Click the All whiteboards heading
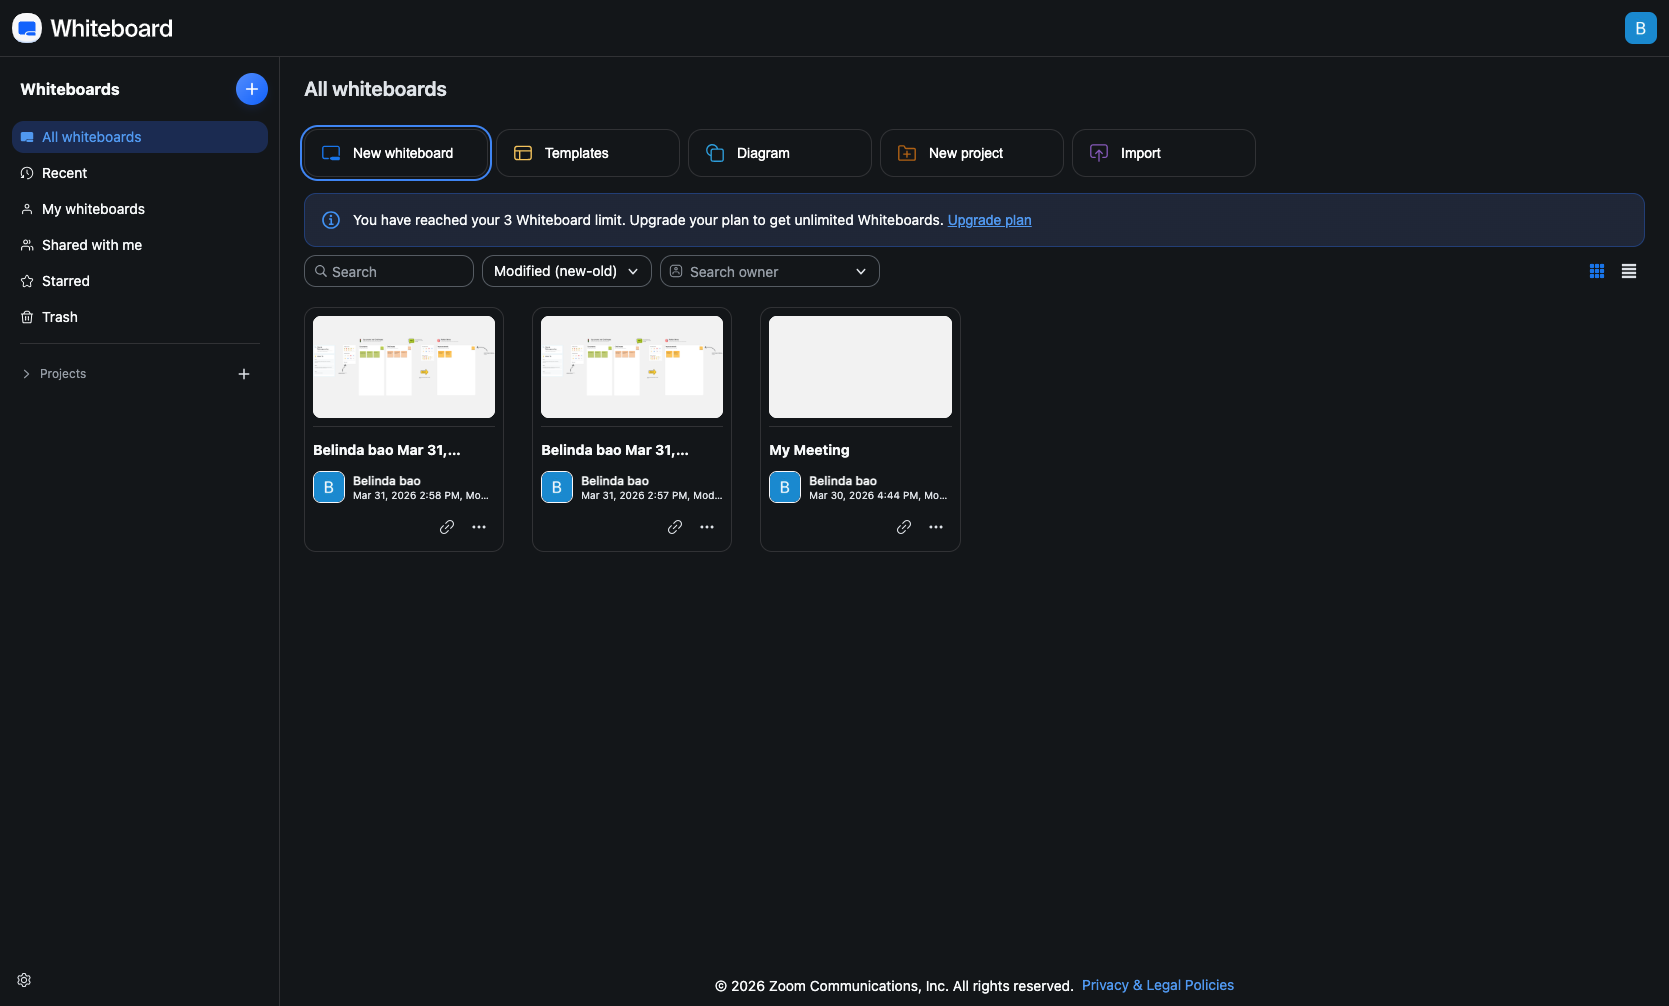The image size is (1669, 1006). (x=375, y=89)
